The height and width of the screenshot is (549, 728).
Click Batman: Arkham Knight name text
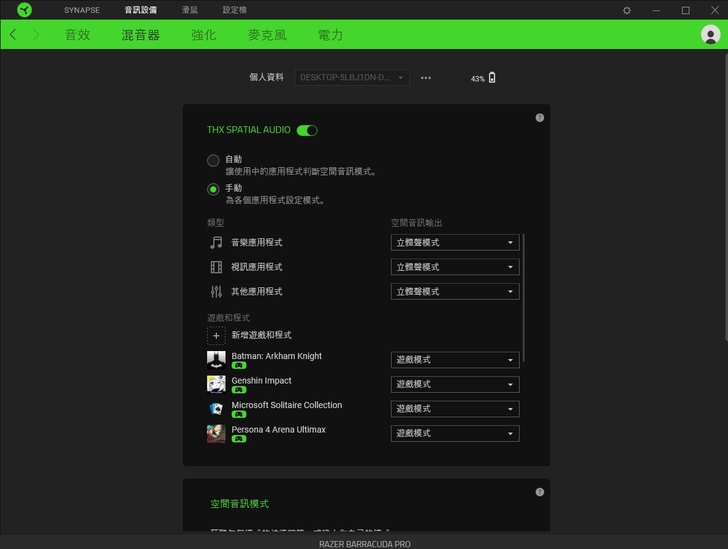(x=276, y=356)
